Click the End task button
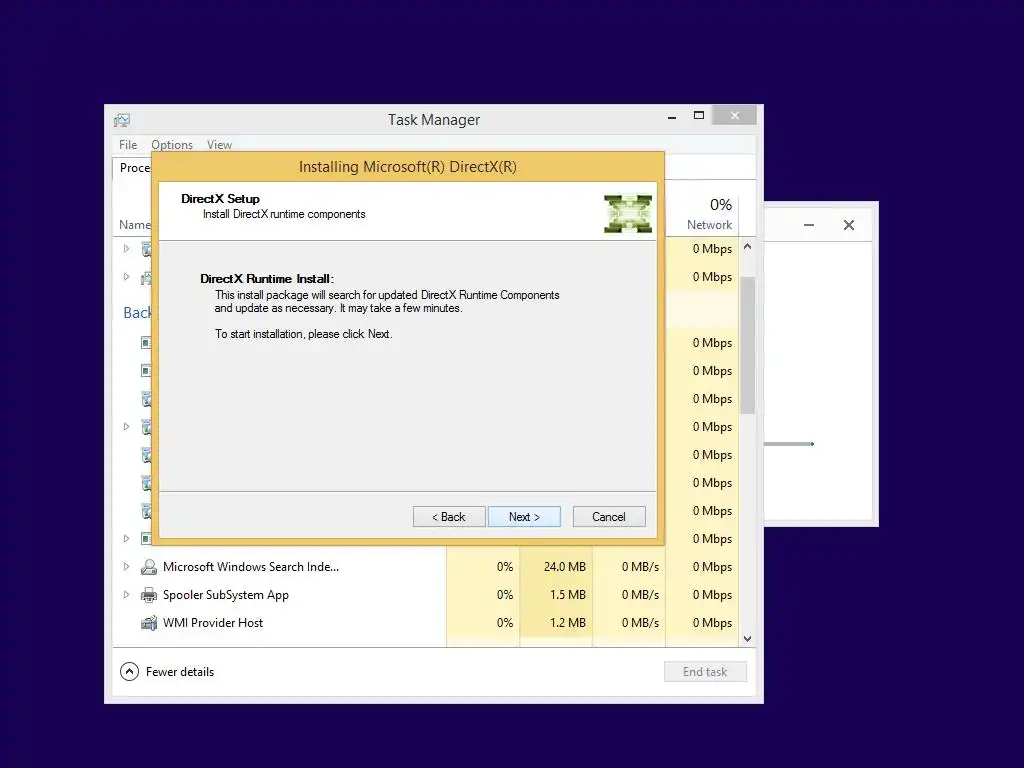The image size is (1024, 768). 705,671
